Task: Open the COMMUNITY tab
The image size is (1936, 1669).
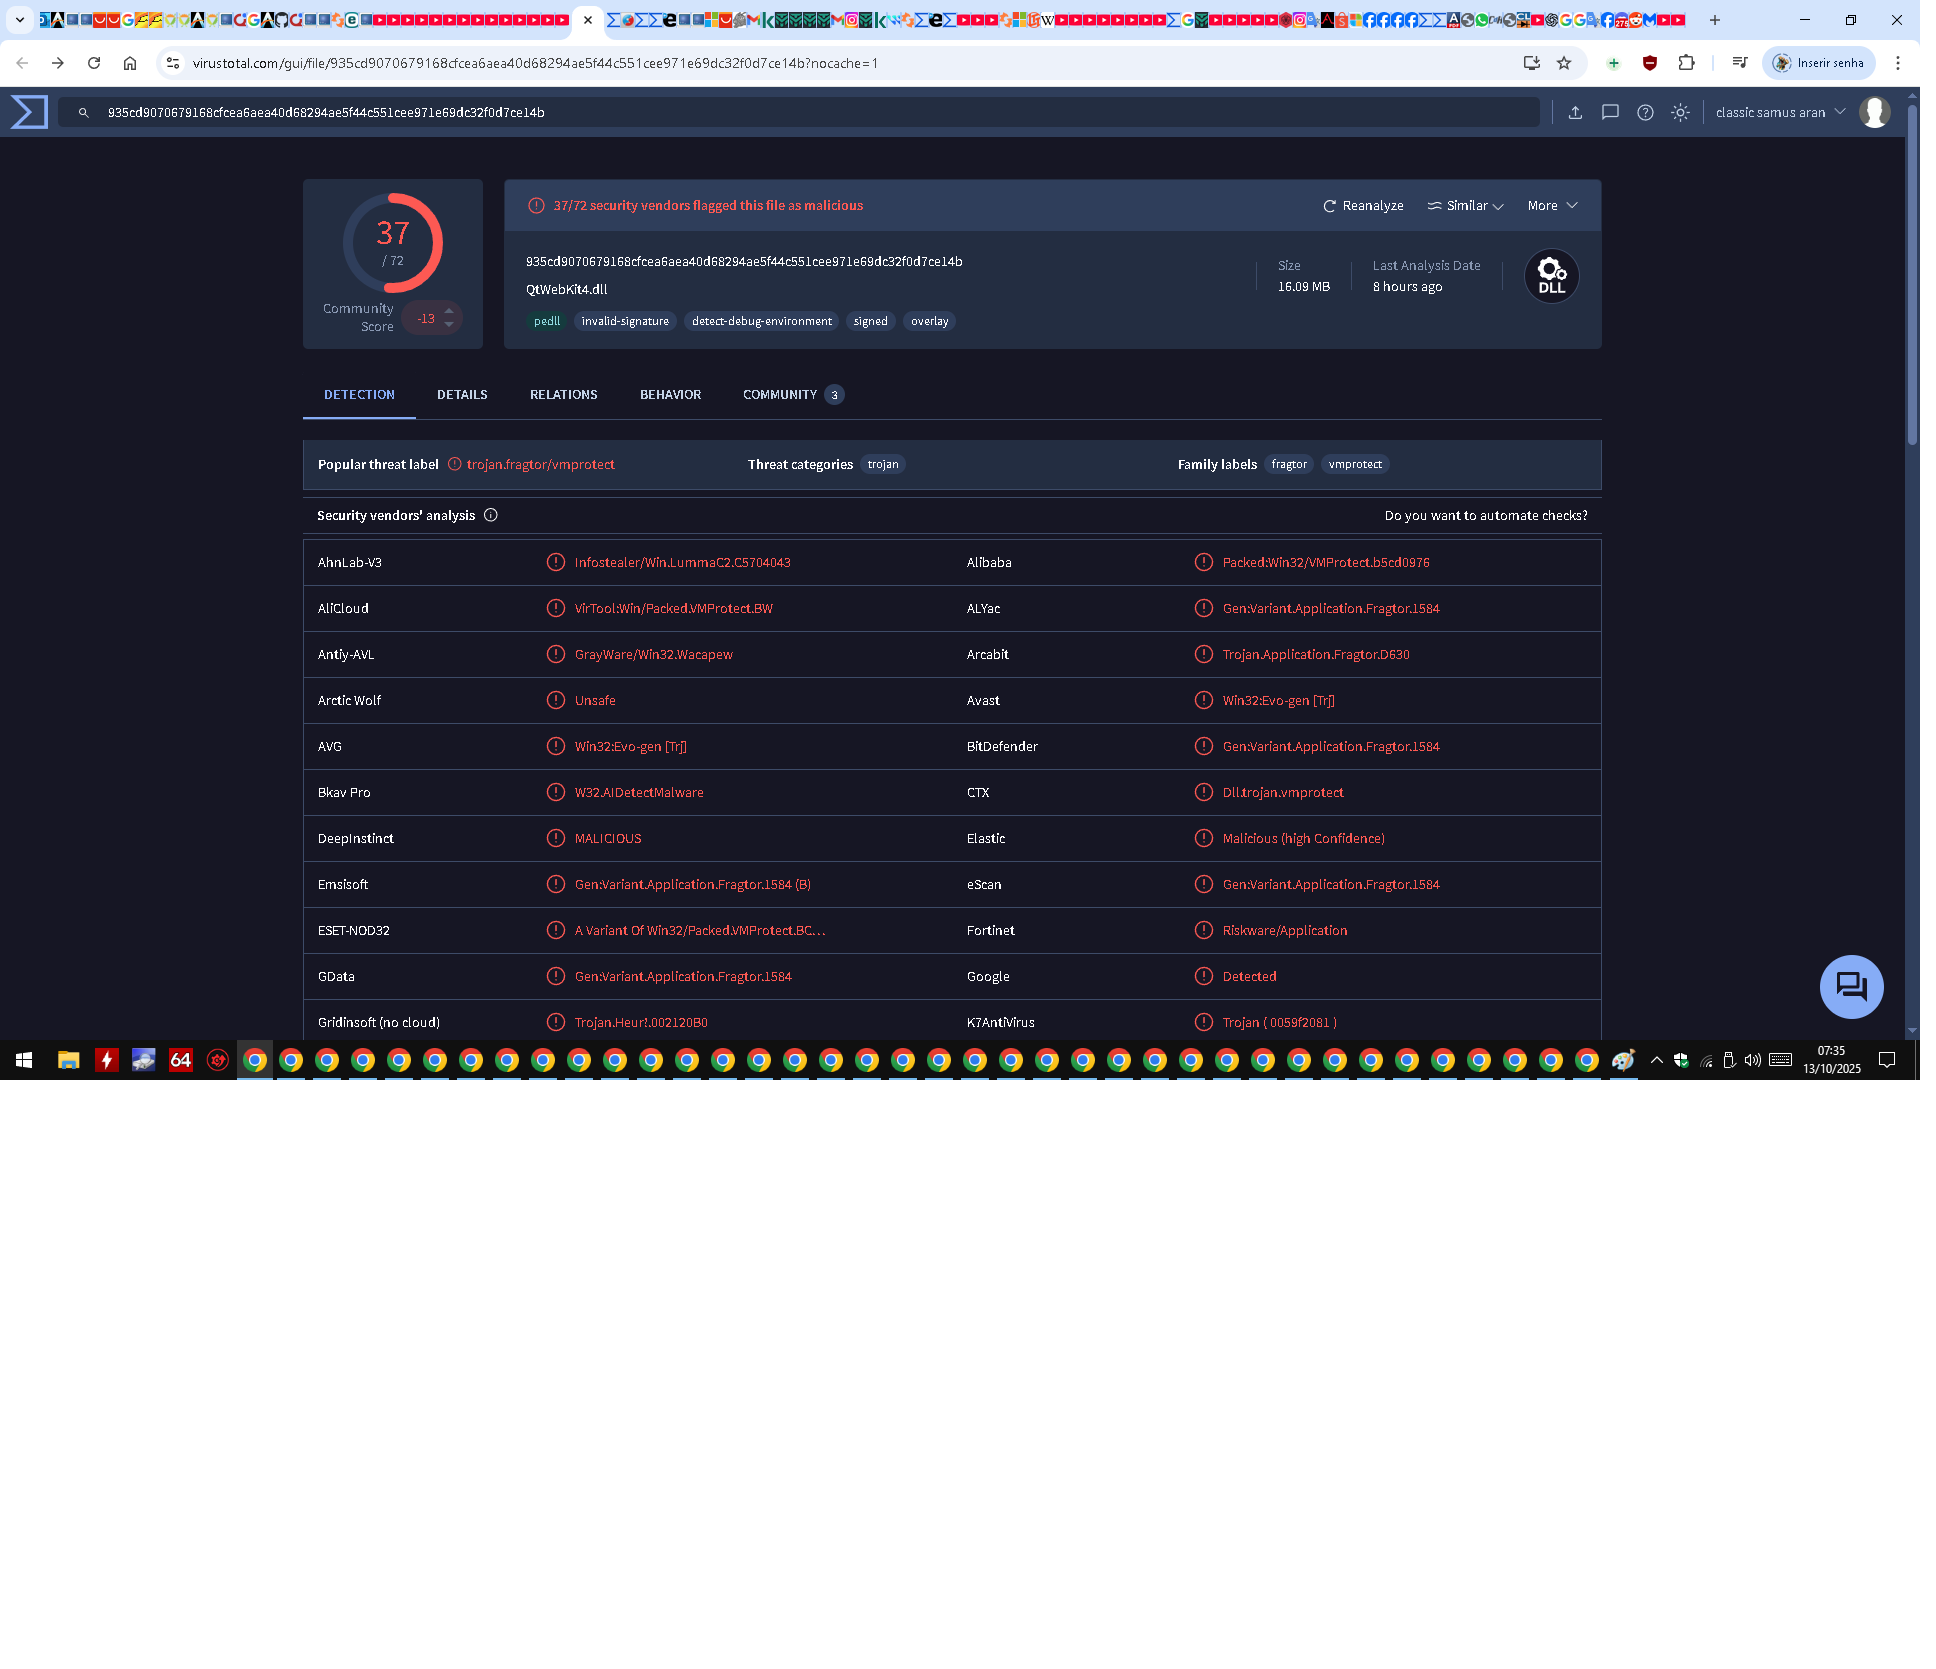Action: click(793, 395)
